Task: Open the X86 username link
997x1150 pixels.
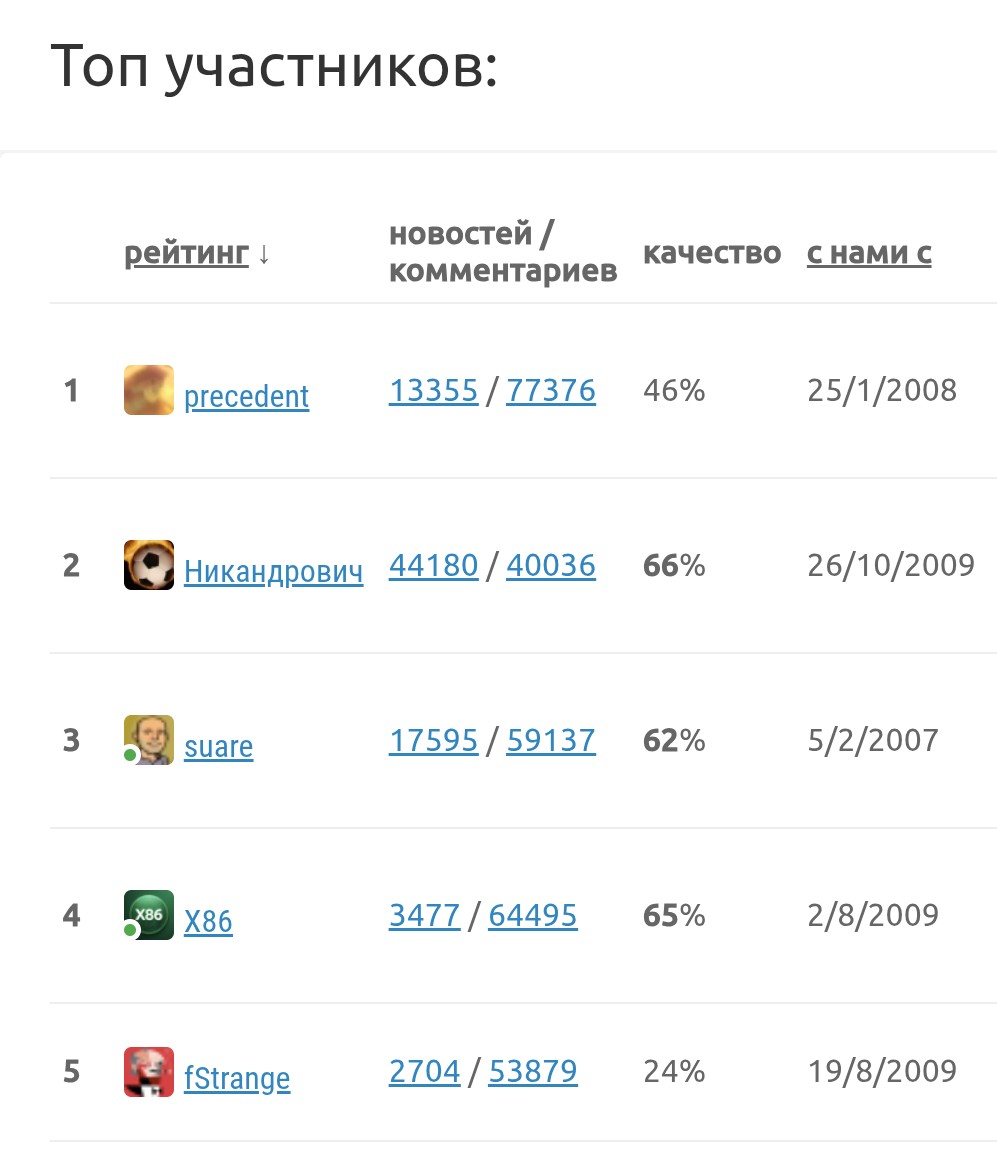Action: (208, 922)
